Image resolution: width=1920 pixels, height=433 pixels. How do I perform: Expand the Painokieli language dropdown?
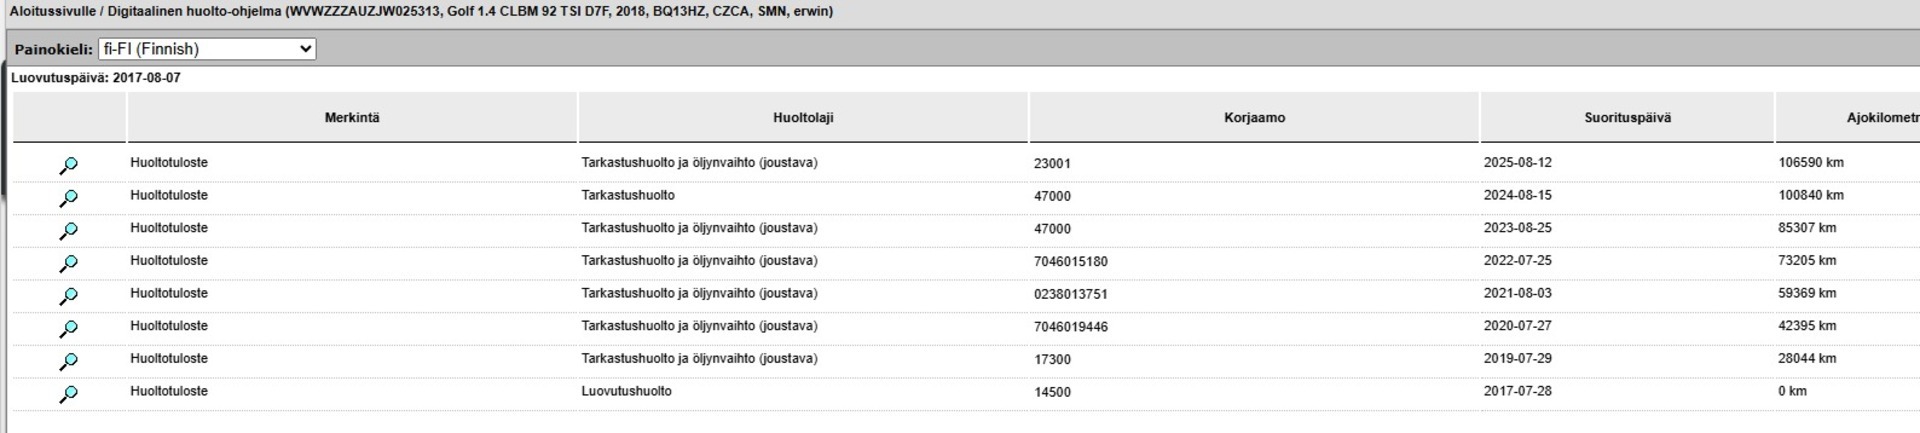(x=207, y=49)
